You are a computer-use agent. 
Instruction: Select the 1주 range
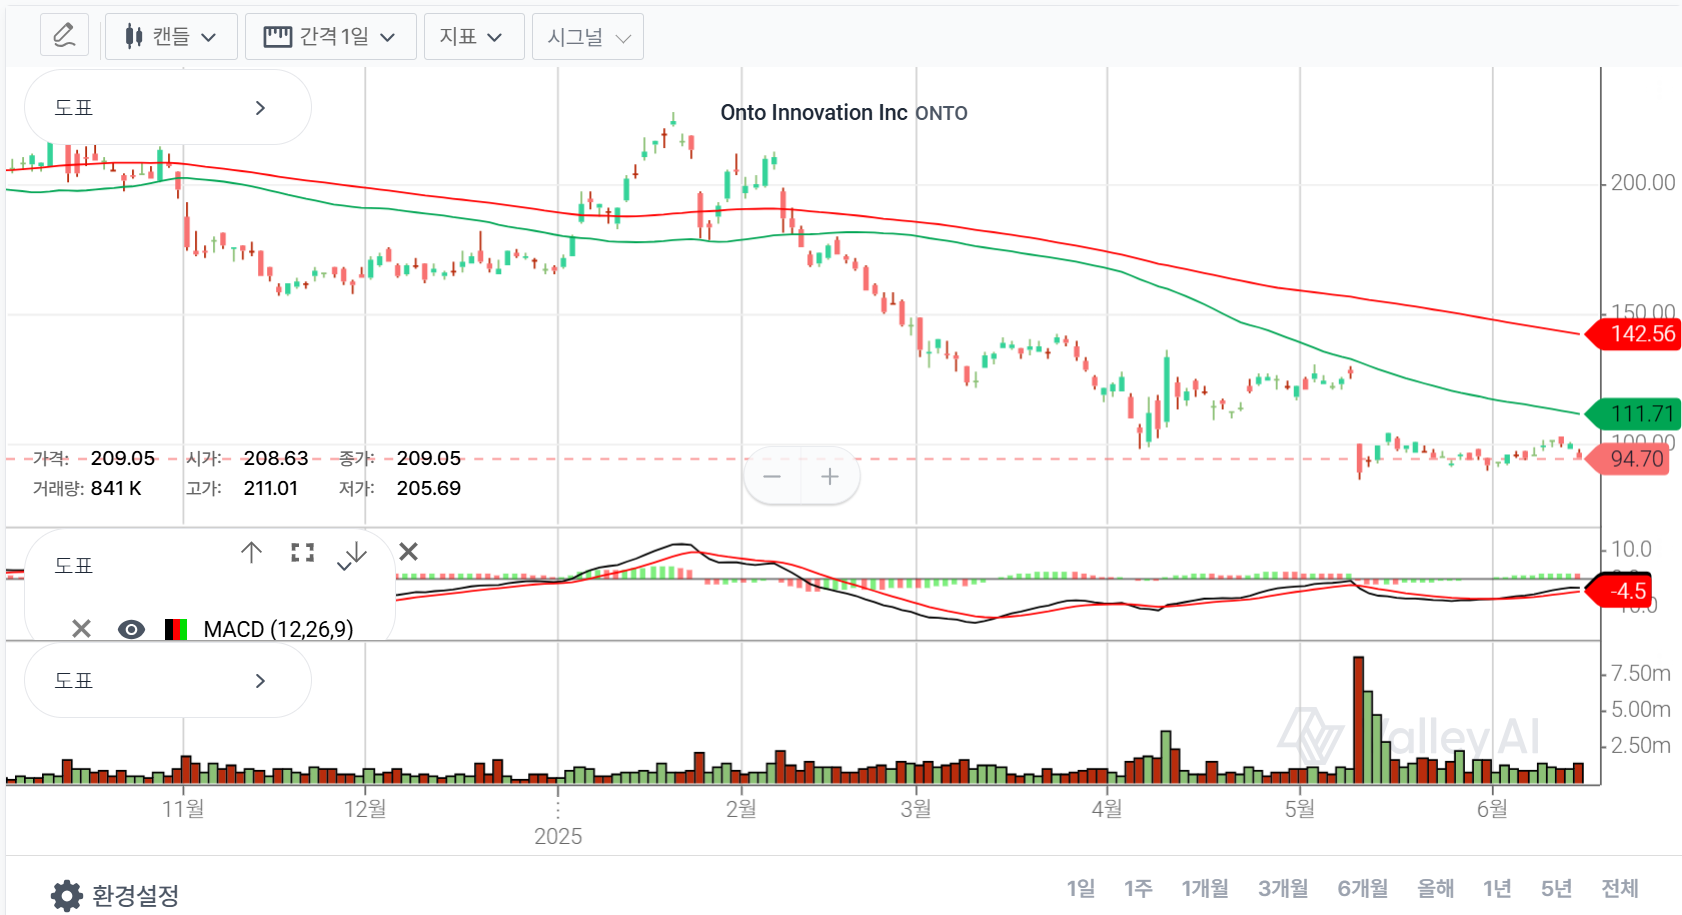point(1138,888)
